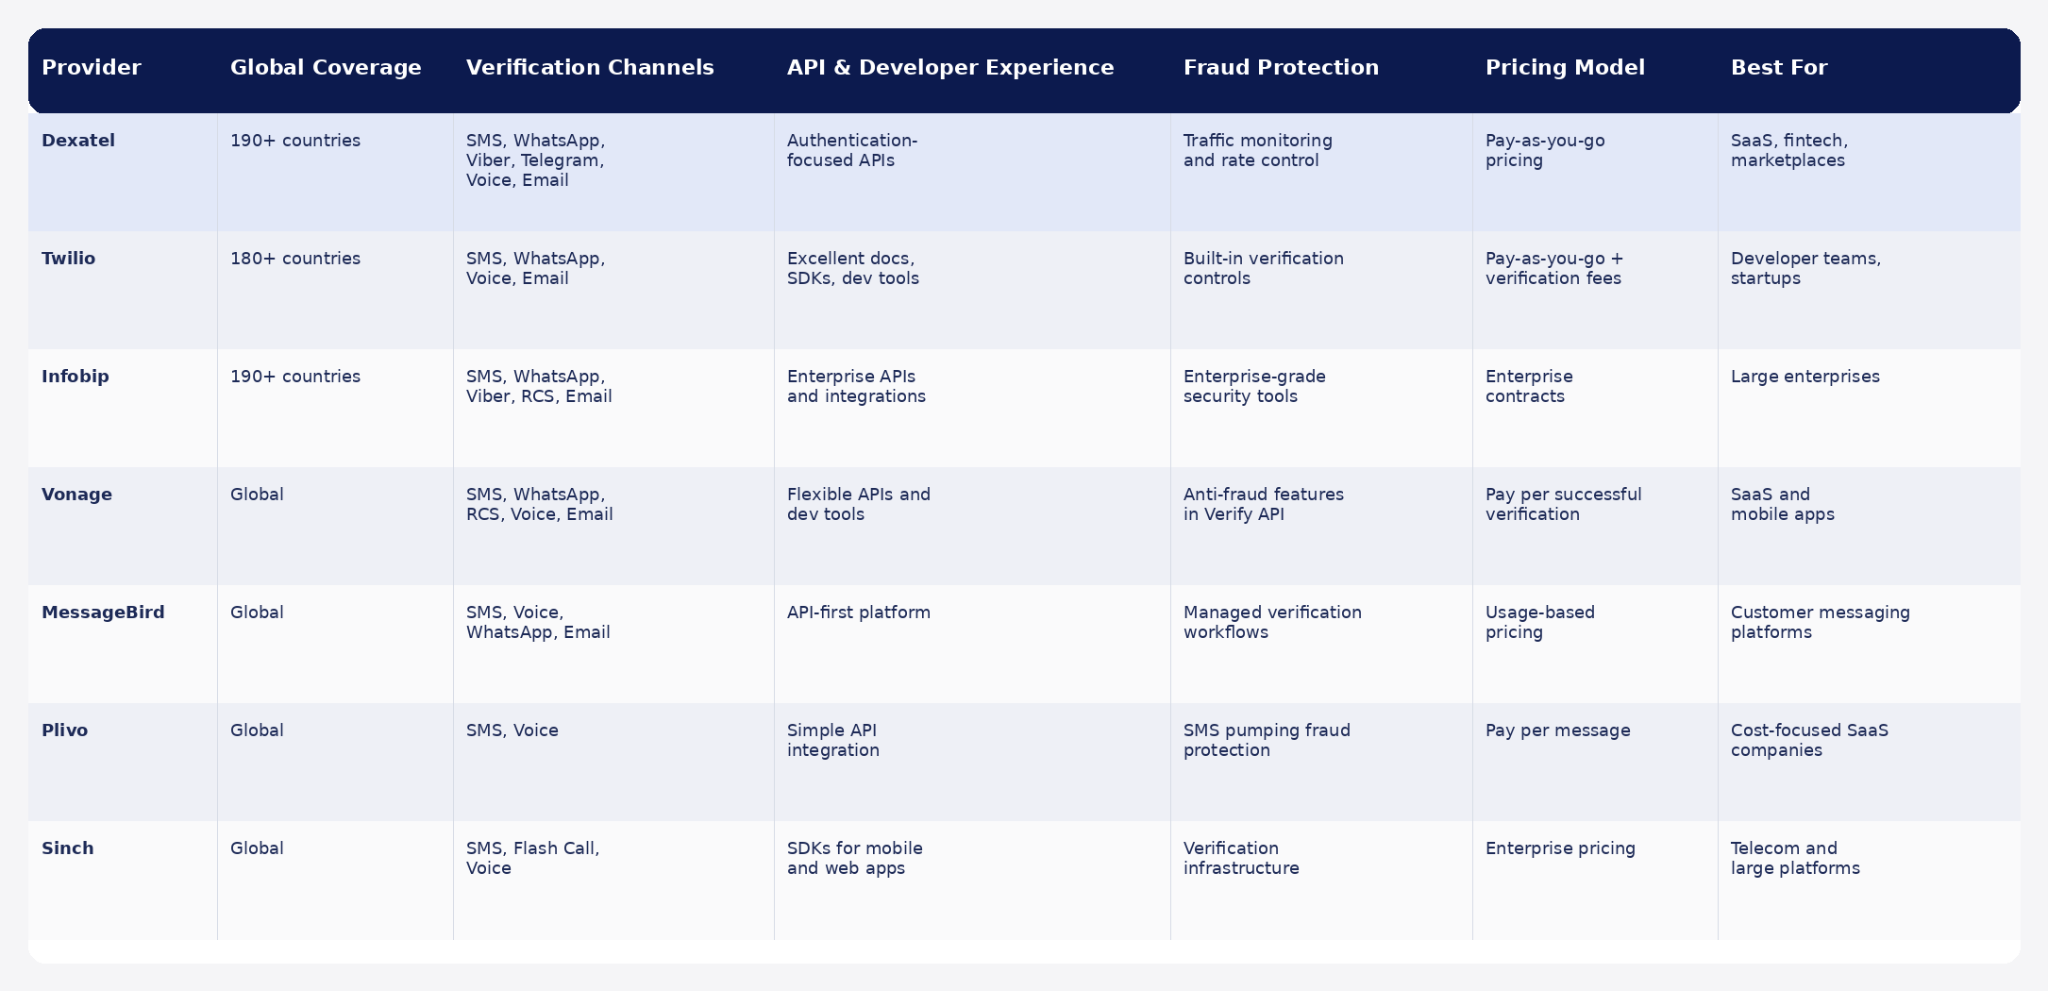Click the Plivo provider name

tap(64, 730)
